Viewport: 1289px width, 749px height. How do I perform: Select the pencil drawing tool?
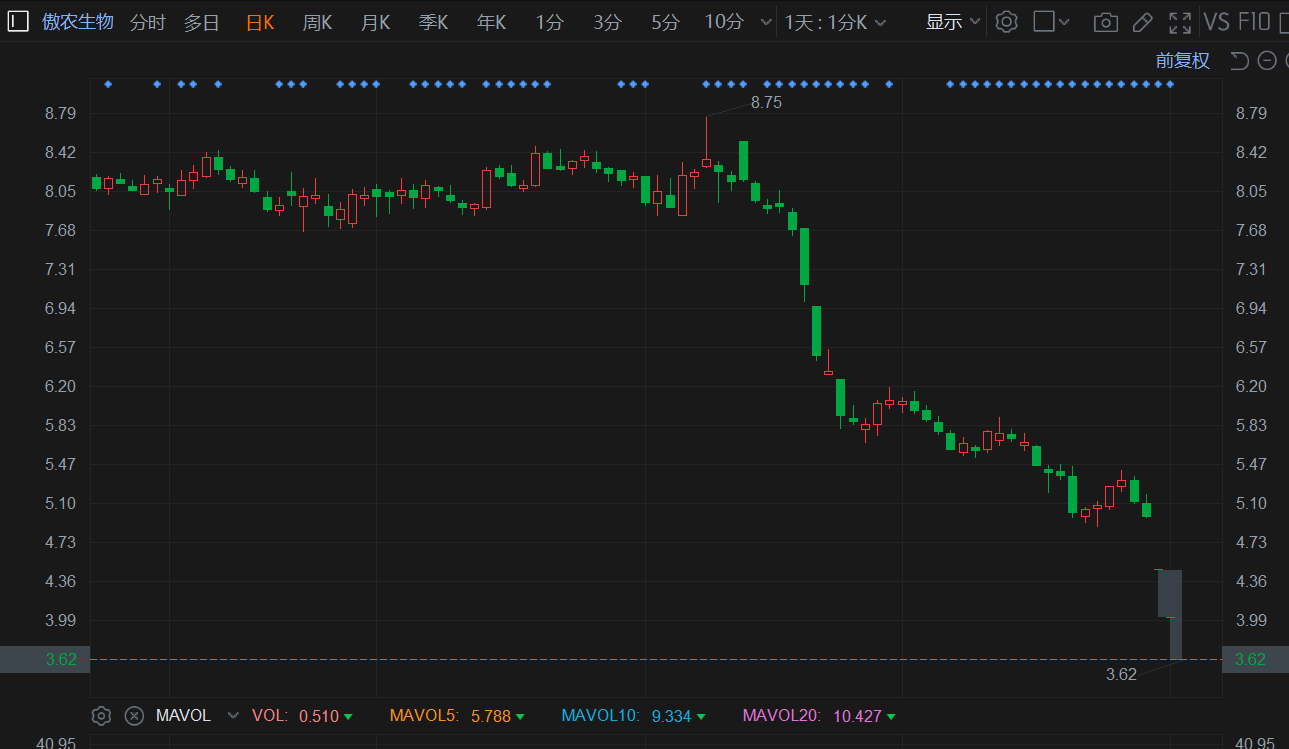[1142, 22]
